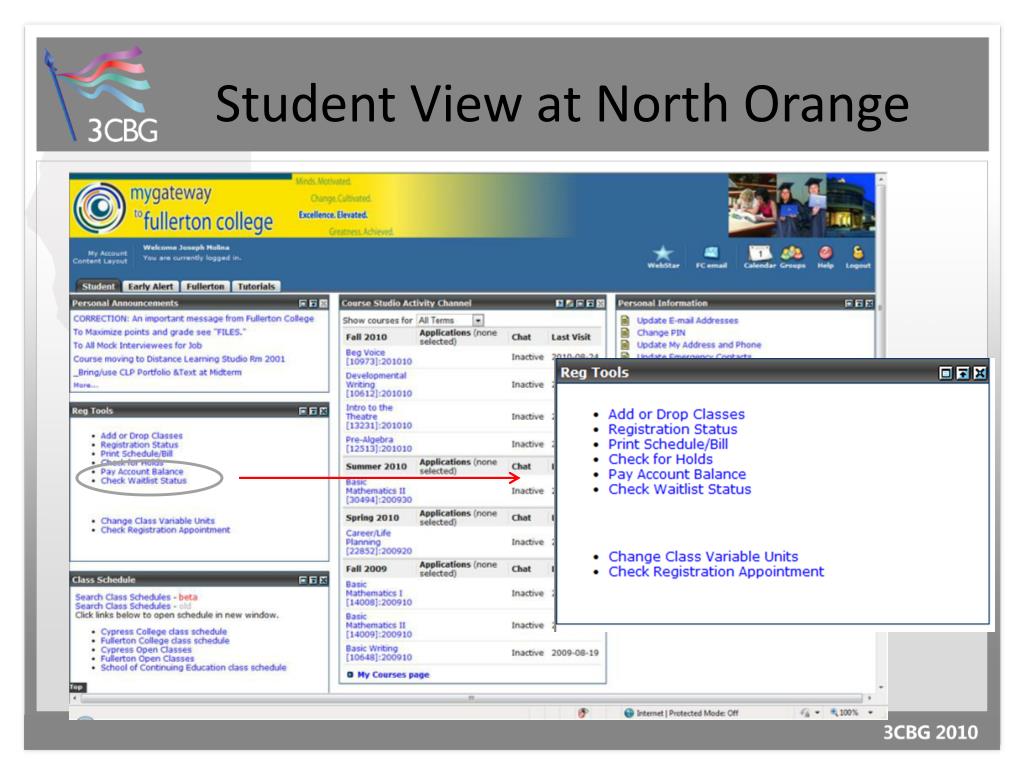
Task: Open Check Waitlist Status in enlarged Reg Tools
Action: point(680,489)
